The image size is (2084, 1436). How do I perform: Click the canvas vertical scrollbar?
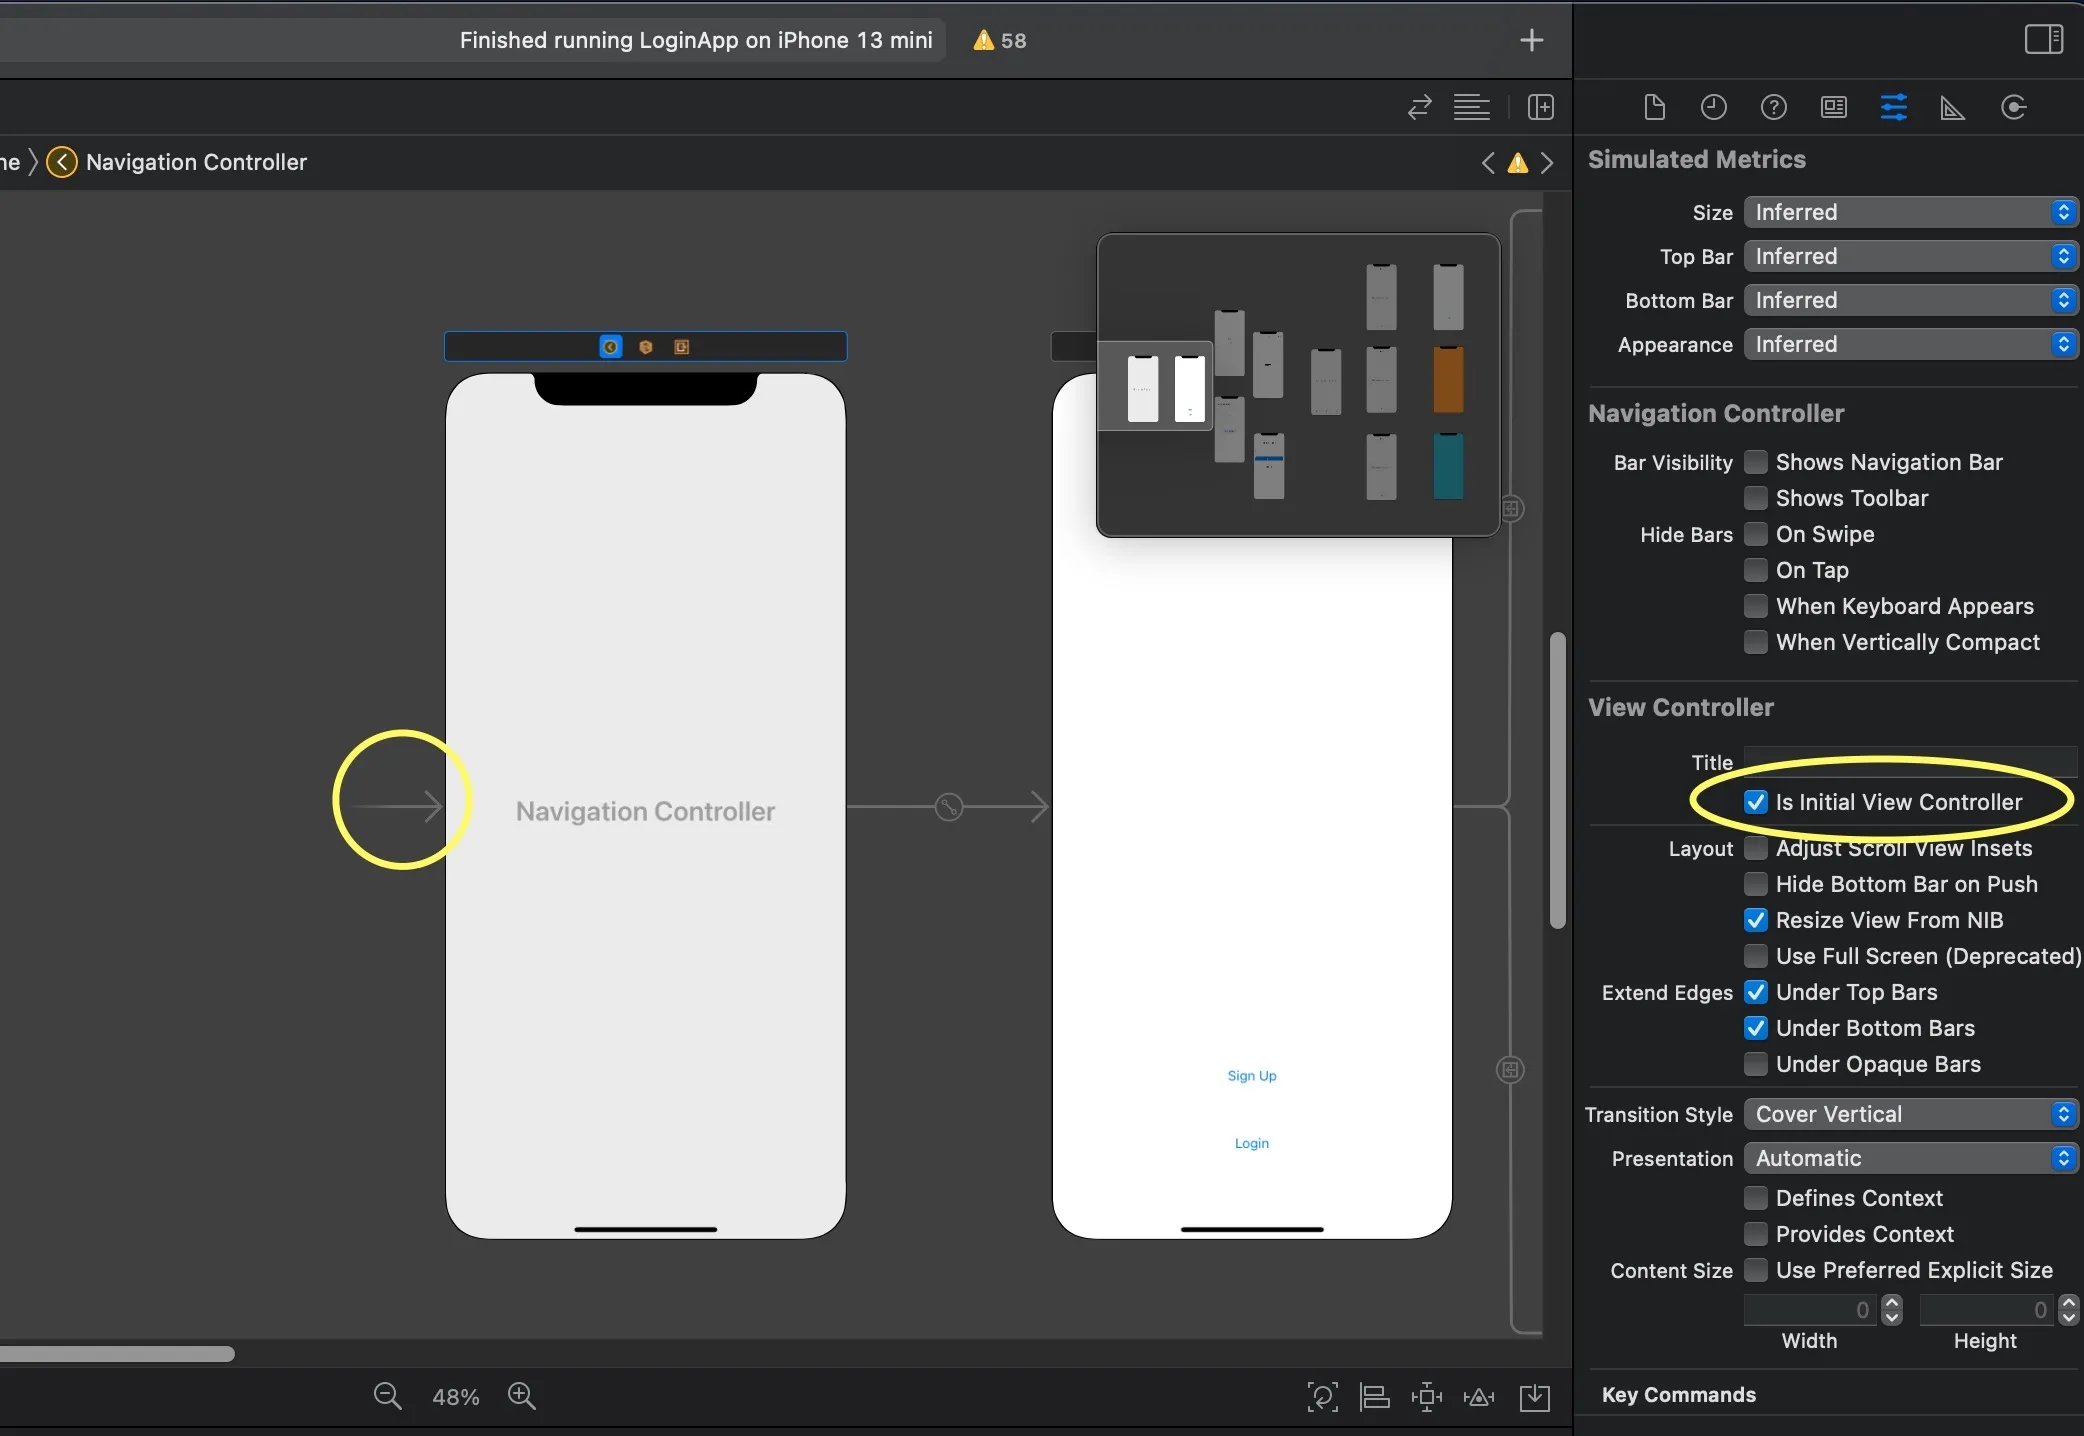pos(1557,780)
